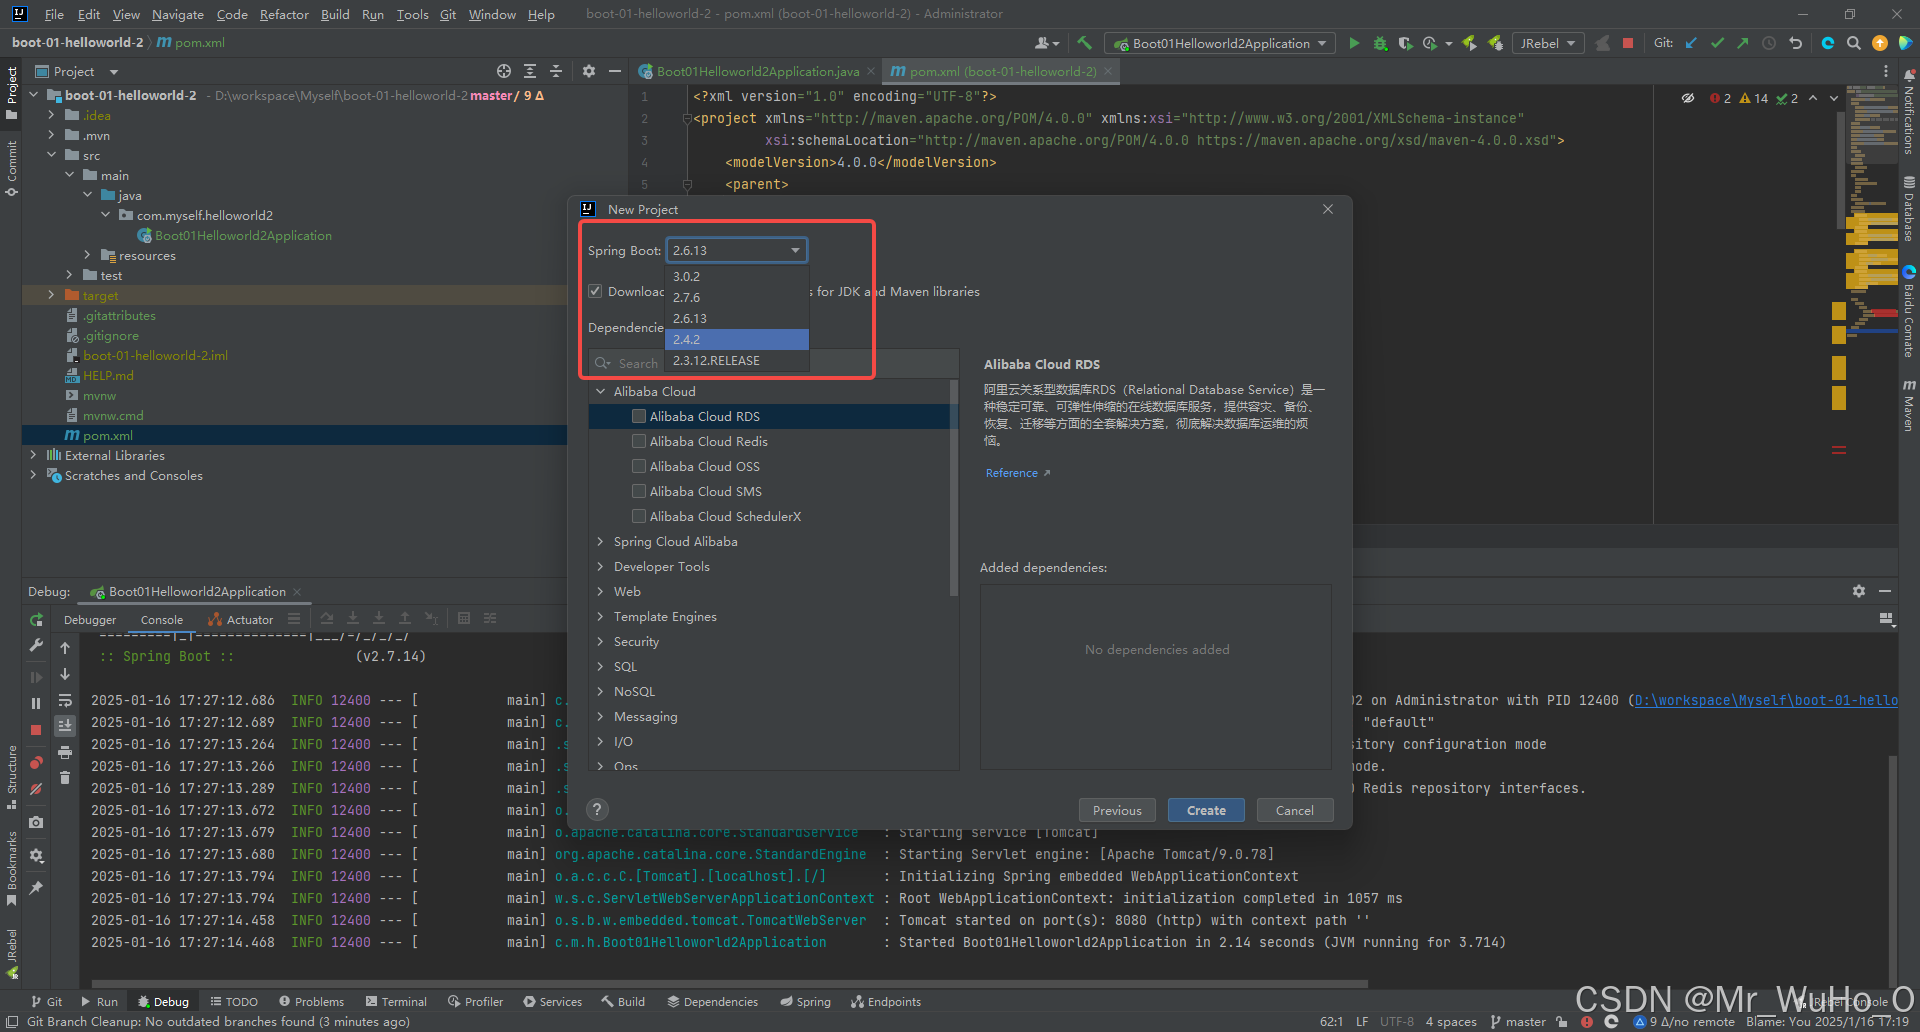Screen dimensions: 1920x1032
Task: Click Rerun debug icon in Debug panel
Action: (x=36, y=620)
